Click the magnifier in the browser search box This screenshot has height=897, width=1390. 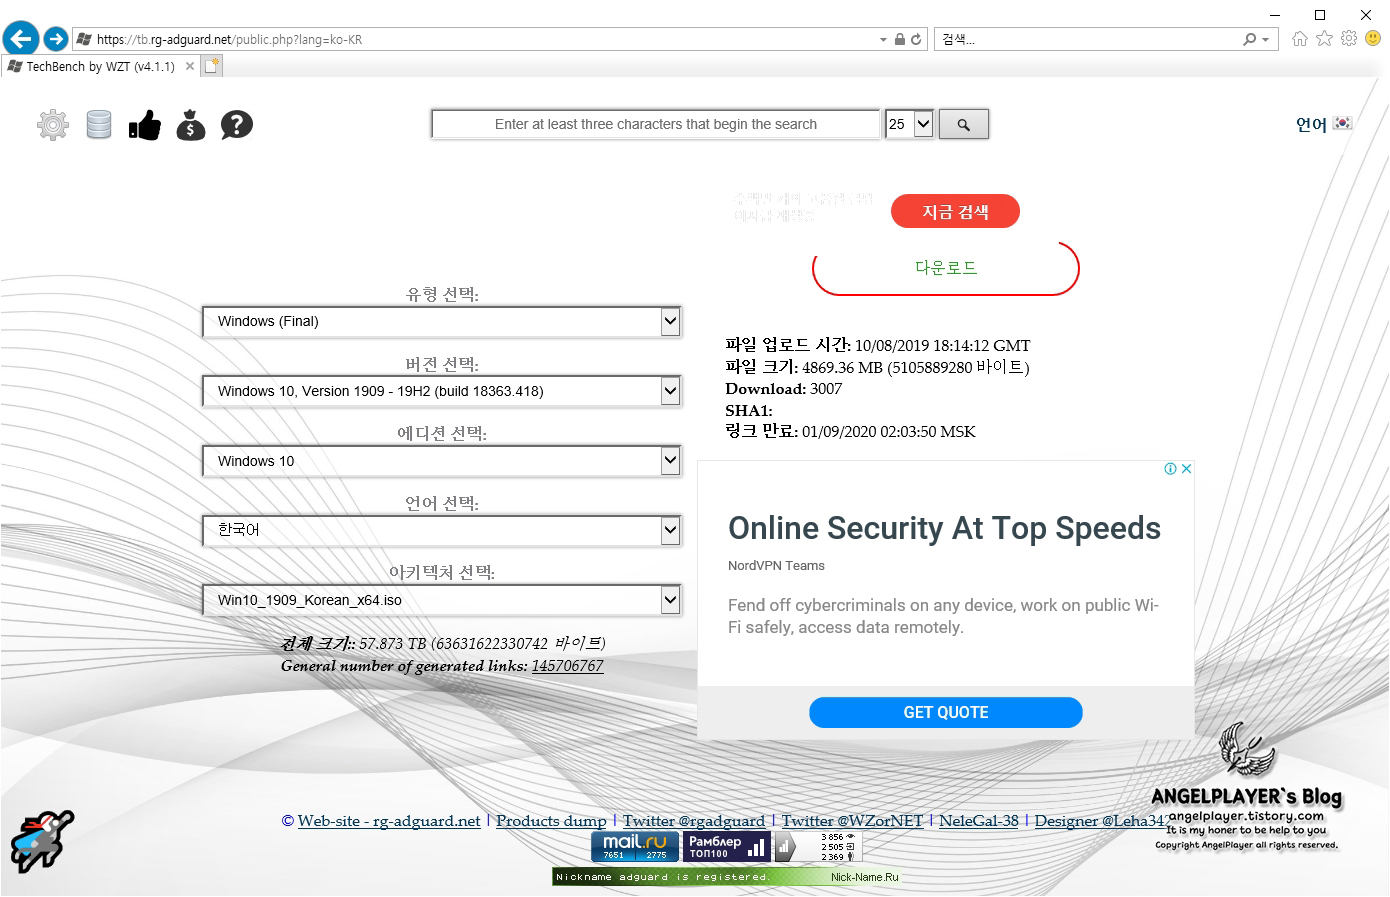pos(1249,39)
